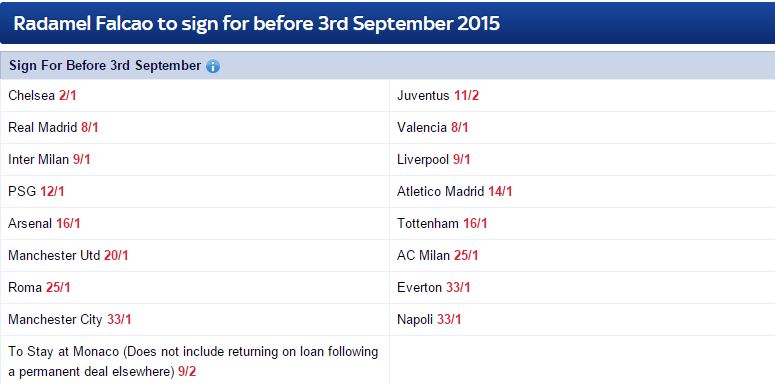Pick Everton 33/1 odds

coord(458,287)
